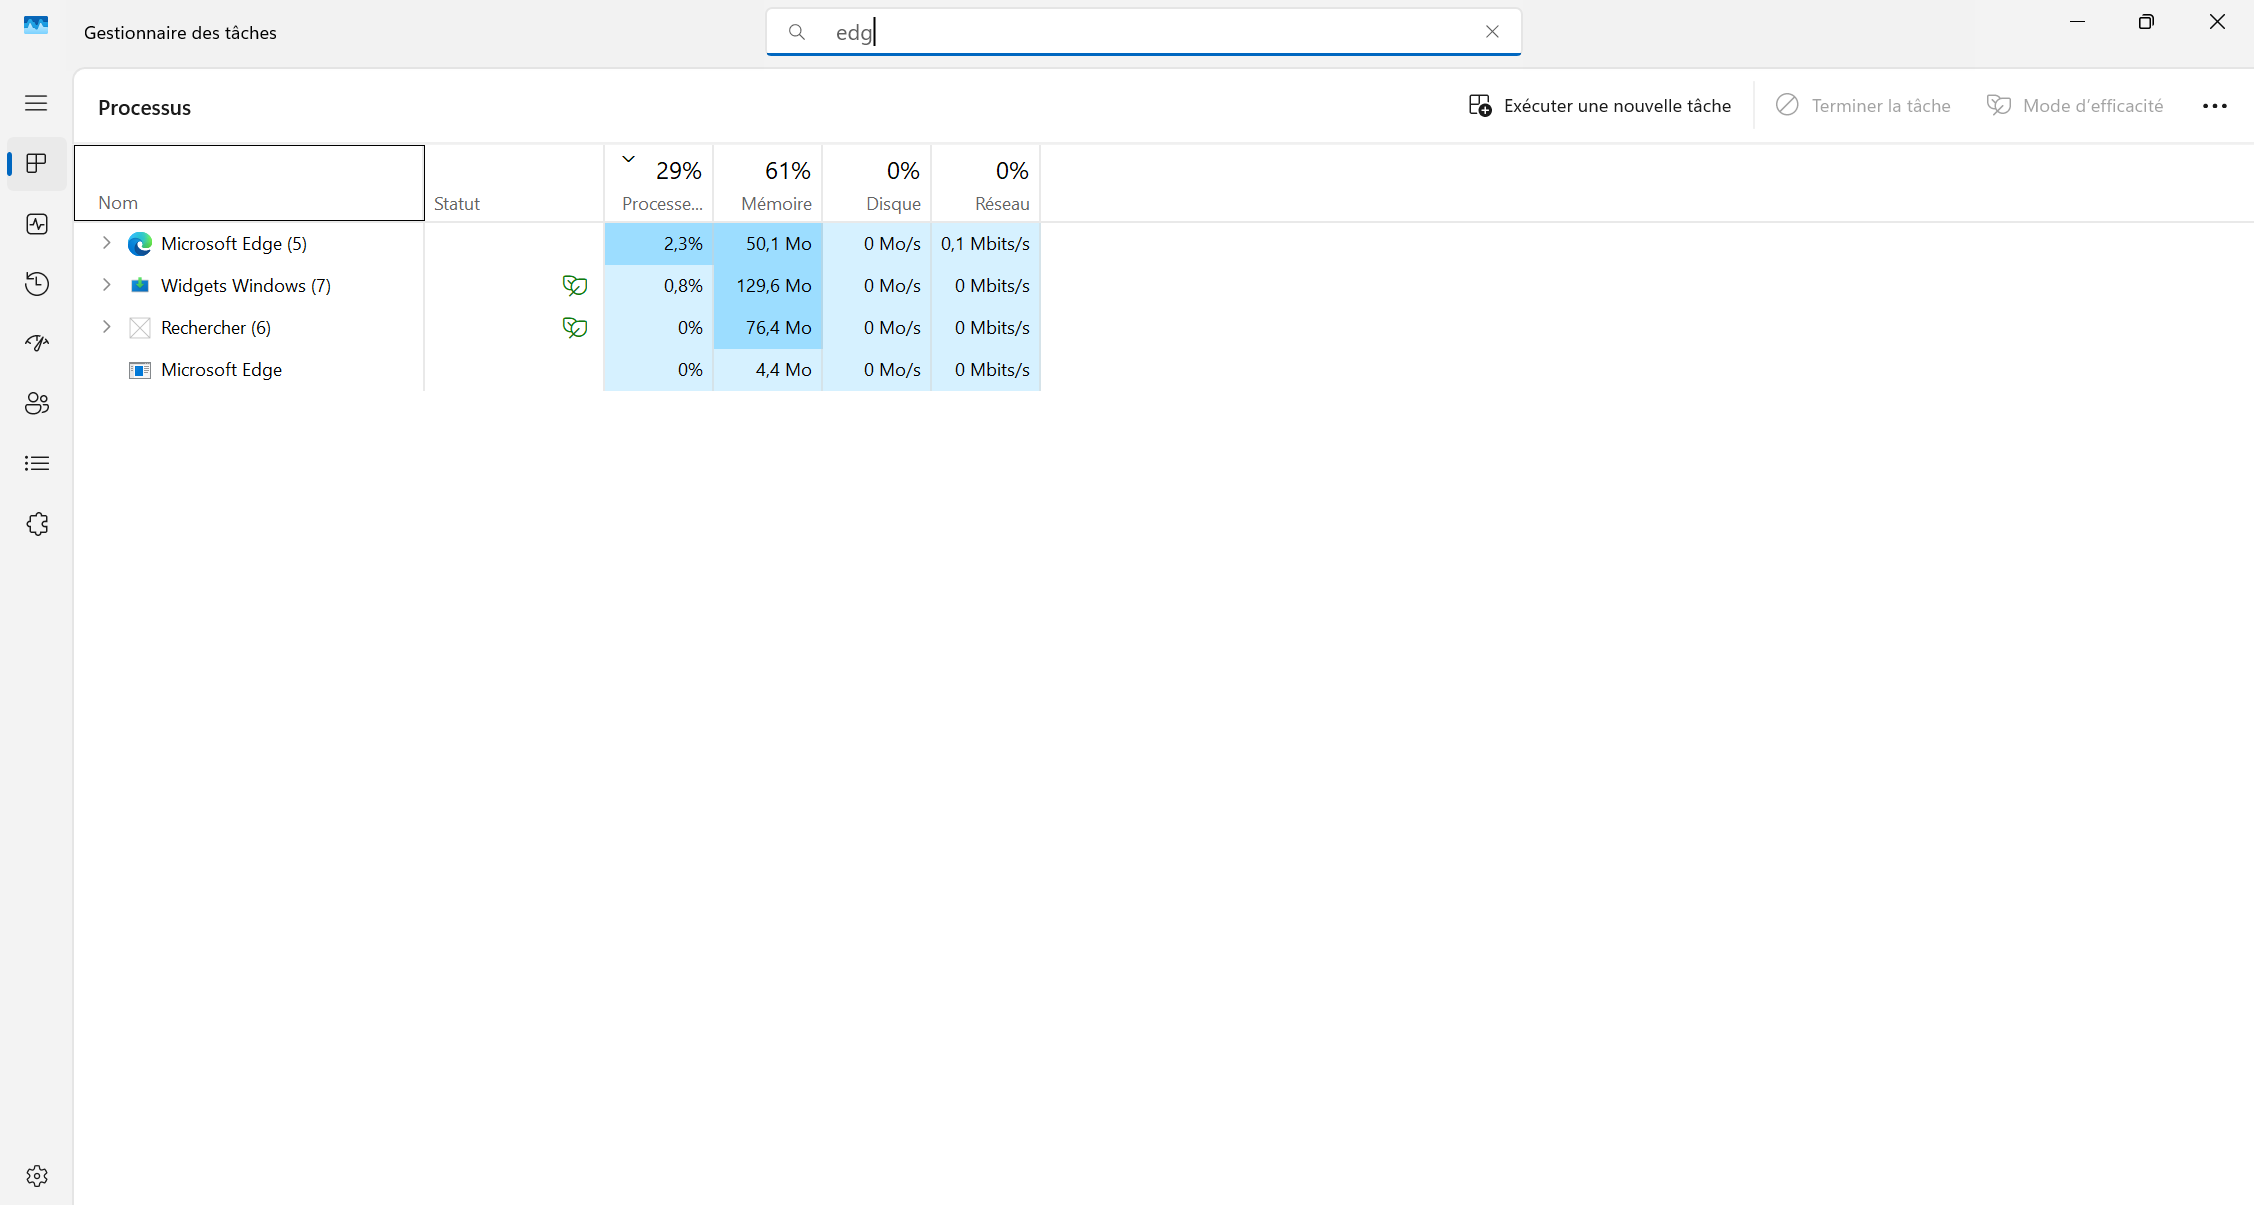This screenshot has height=1205, width=2254.
Task: Click the 0,1 Mbits/s network value
Action: click(x=985, y=244)
